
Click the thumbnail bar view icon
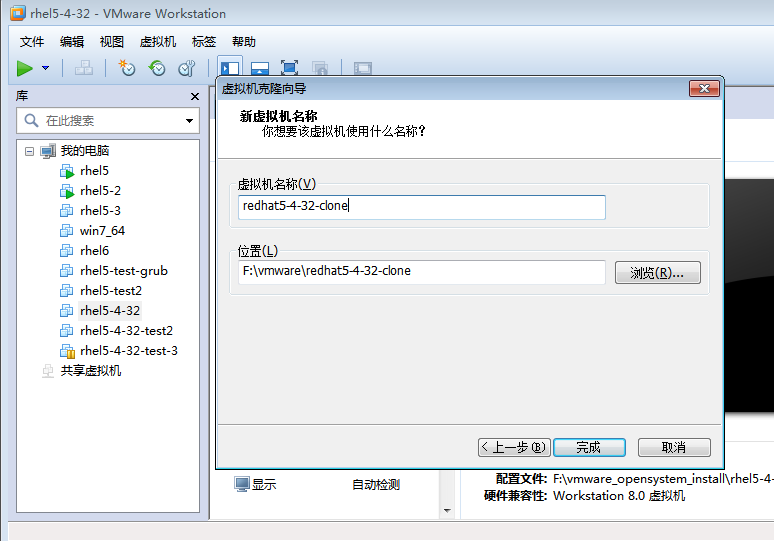260,68
